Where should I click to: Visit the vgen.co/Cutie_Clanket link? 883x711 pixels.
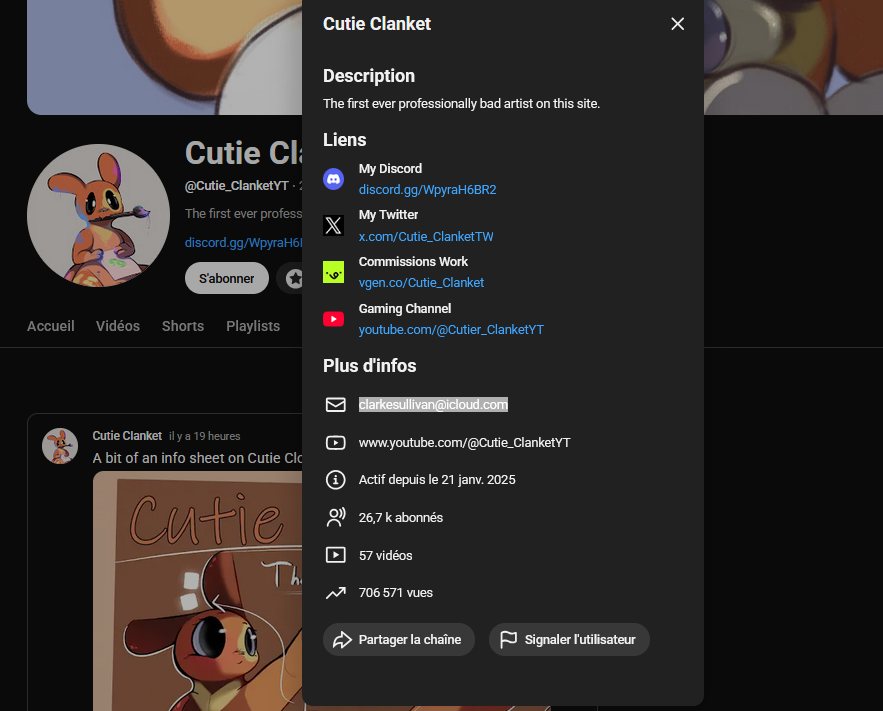(x=421, y=283)
